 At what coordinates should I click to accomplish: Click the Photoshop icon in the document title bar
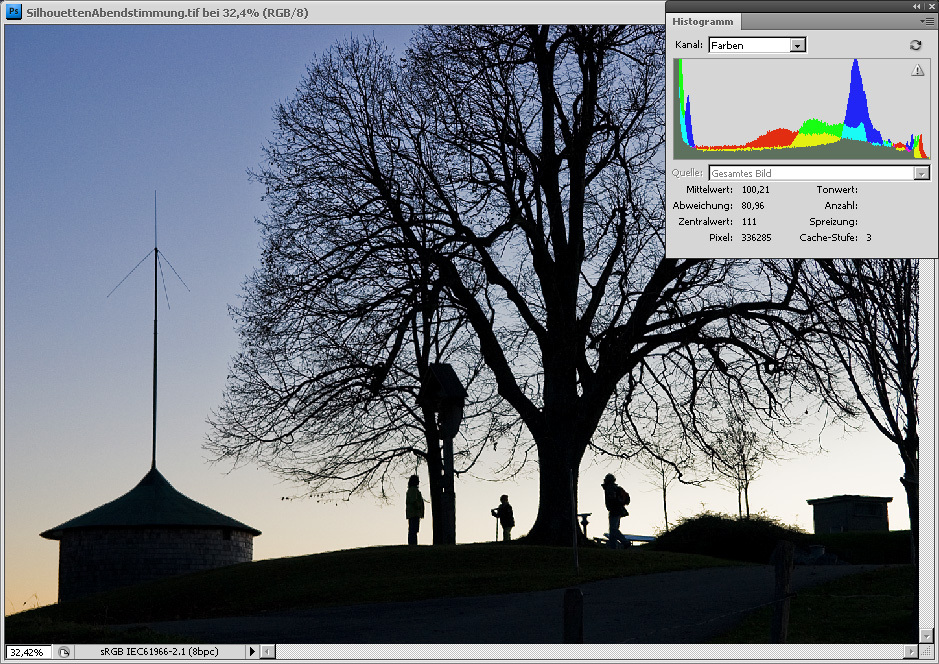[14, 12]
